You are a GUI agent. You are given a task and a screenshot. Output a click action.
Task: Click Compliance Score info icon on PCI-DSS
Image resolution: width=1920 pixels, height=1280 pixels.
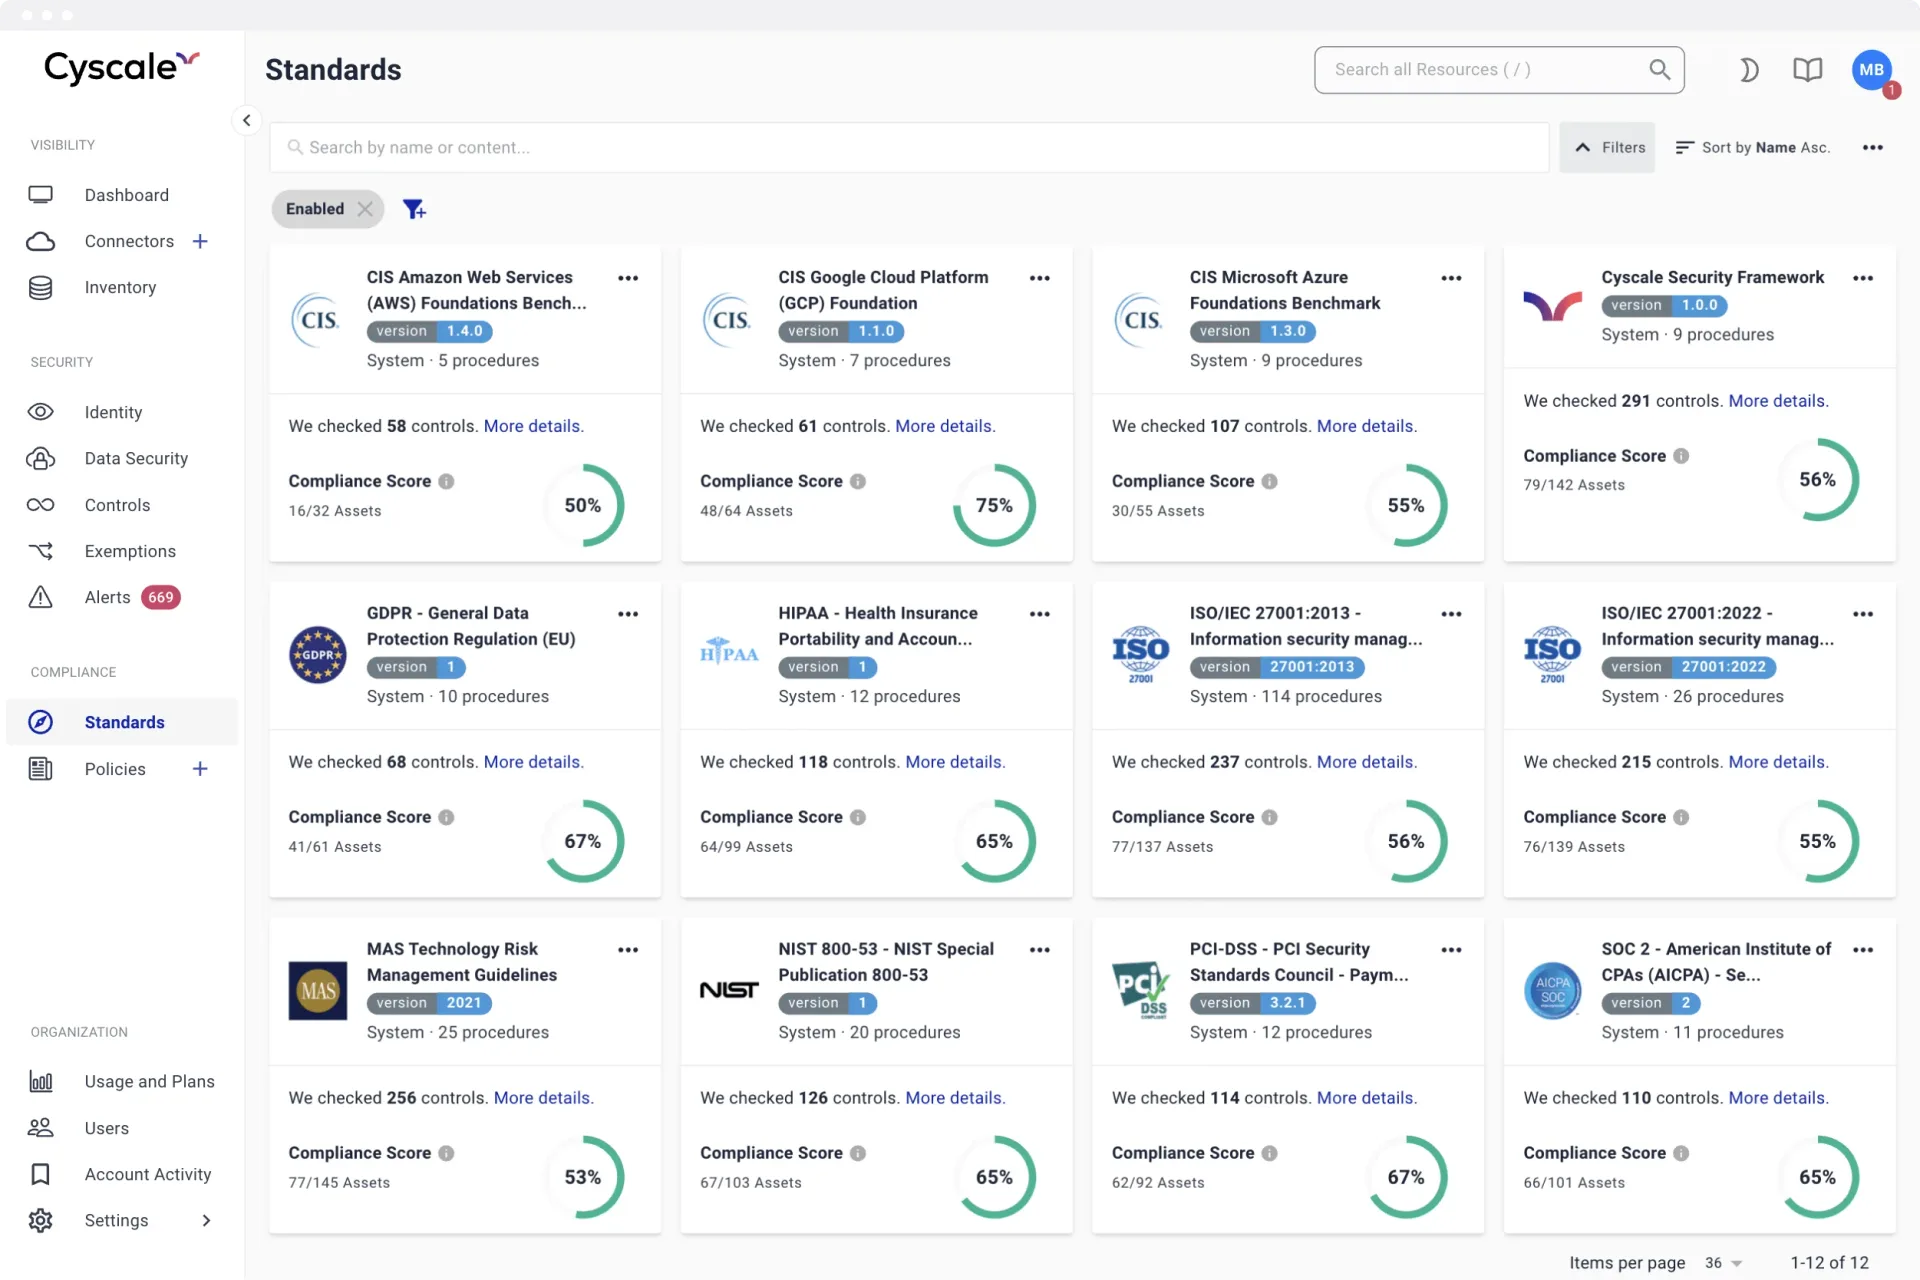point(1270,1153)
